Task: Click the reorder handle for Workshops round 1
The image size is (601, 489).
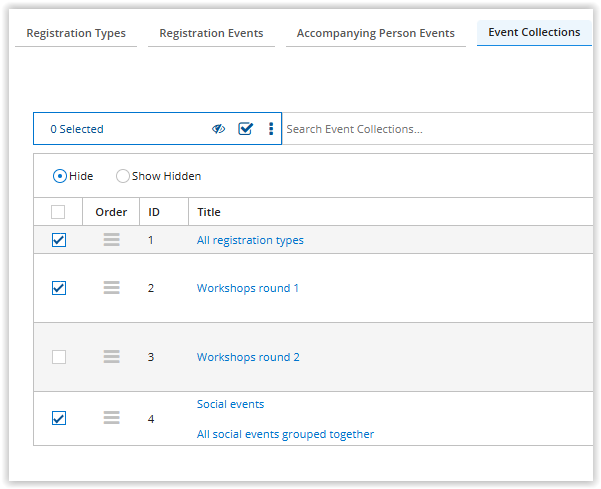Action: (112, 287)
